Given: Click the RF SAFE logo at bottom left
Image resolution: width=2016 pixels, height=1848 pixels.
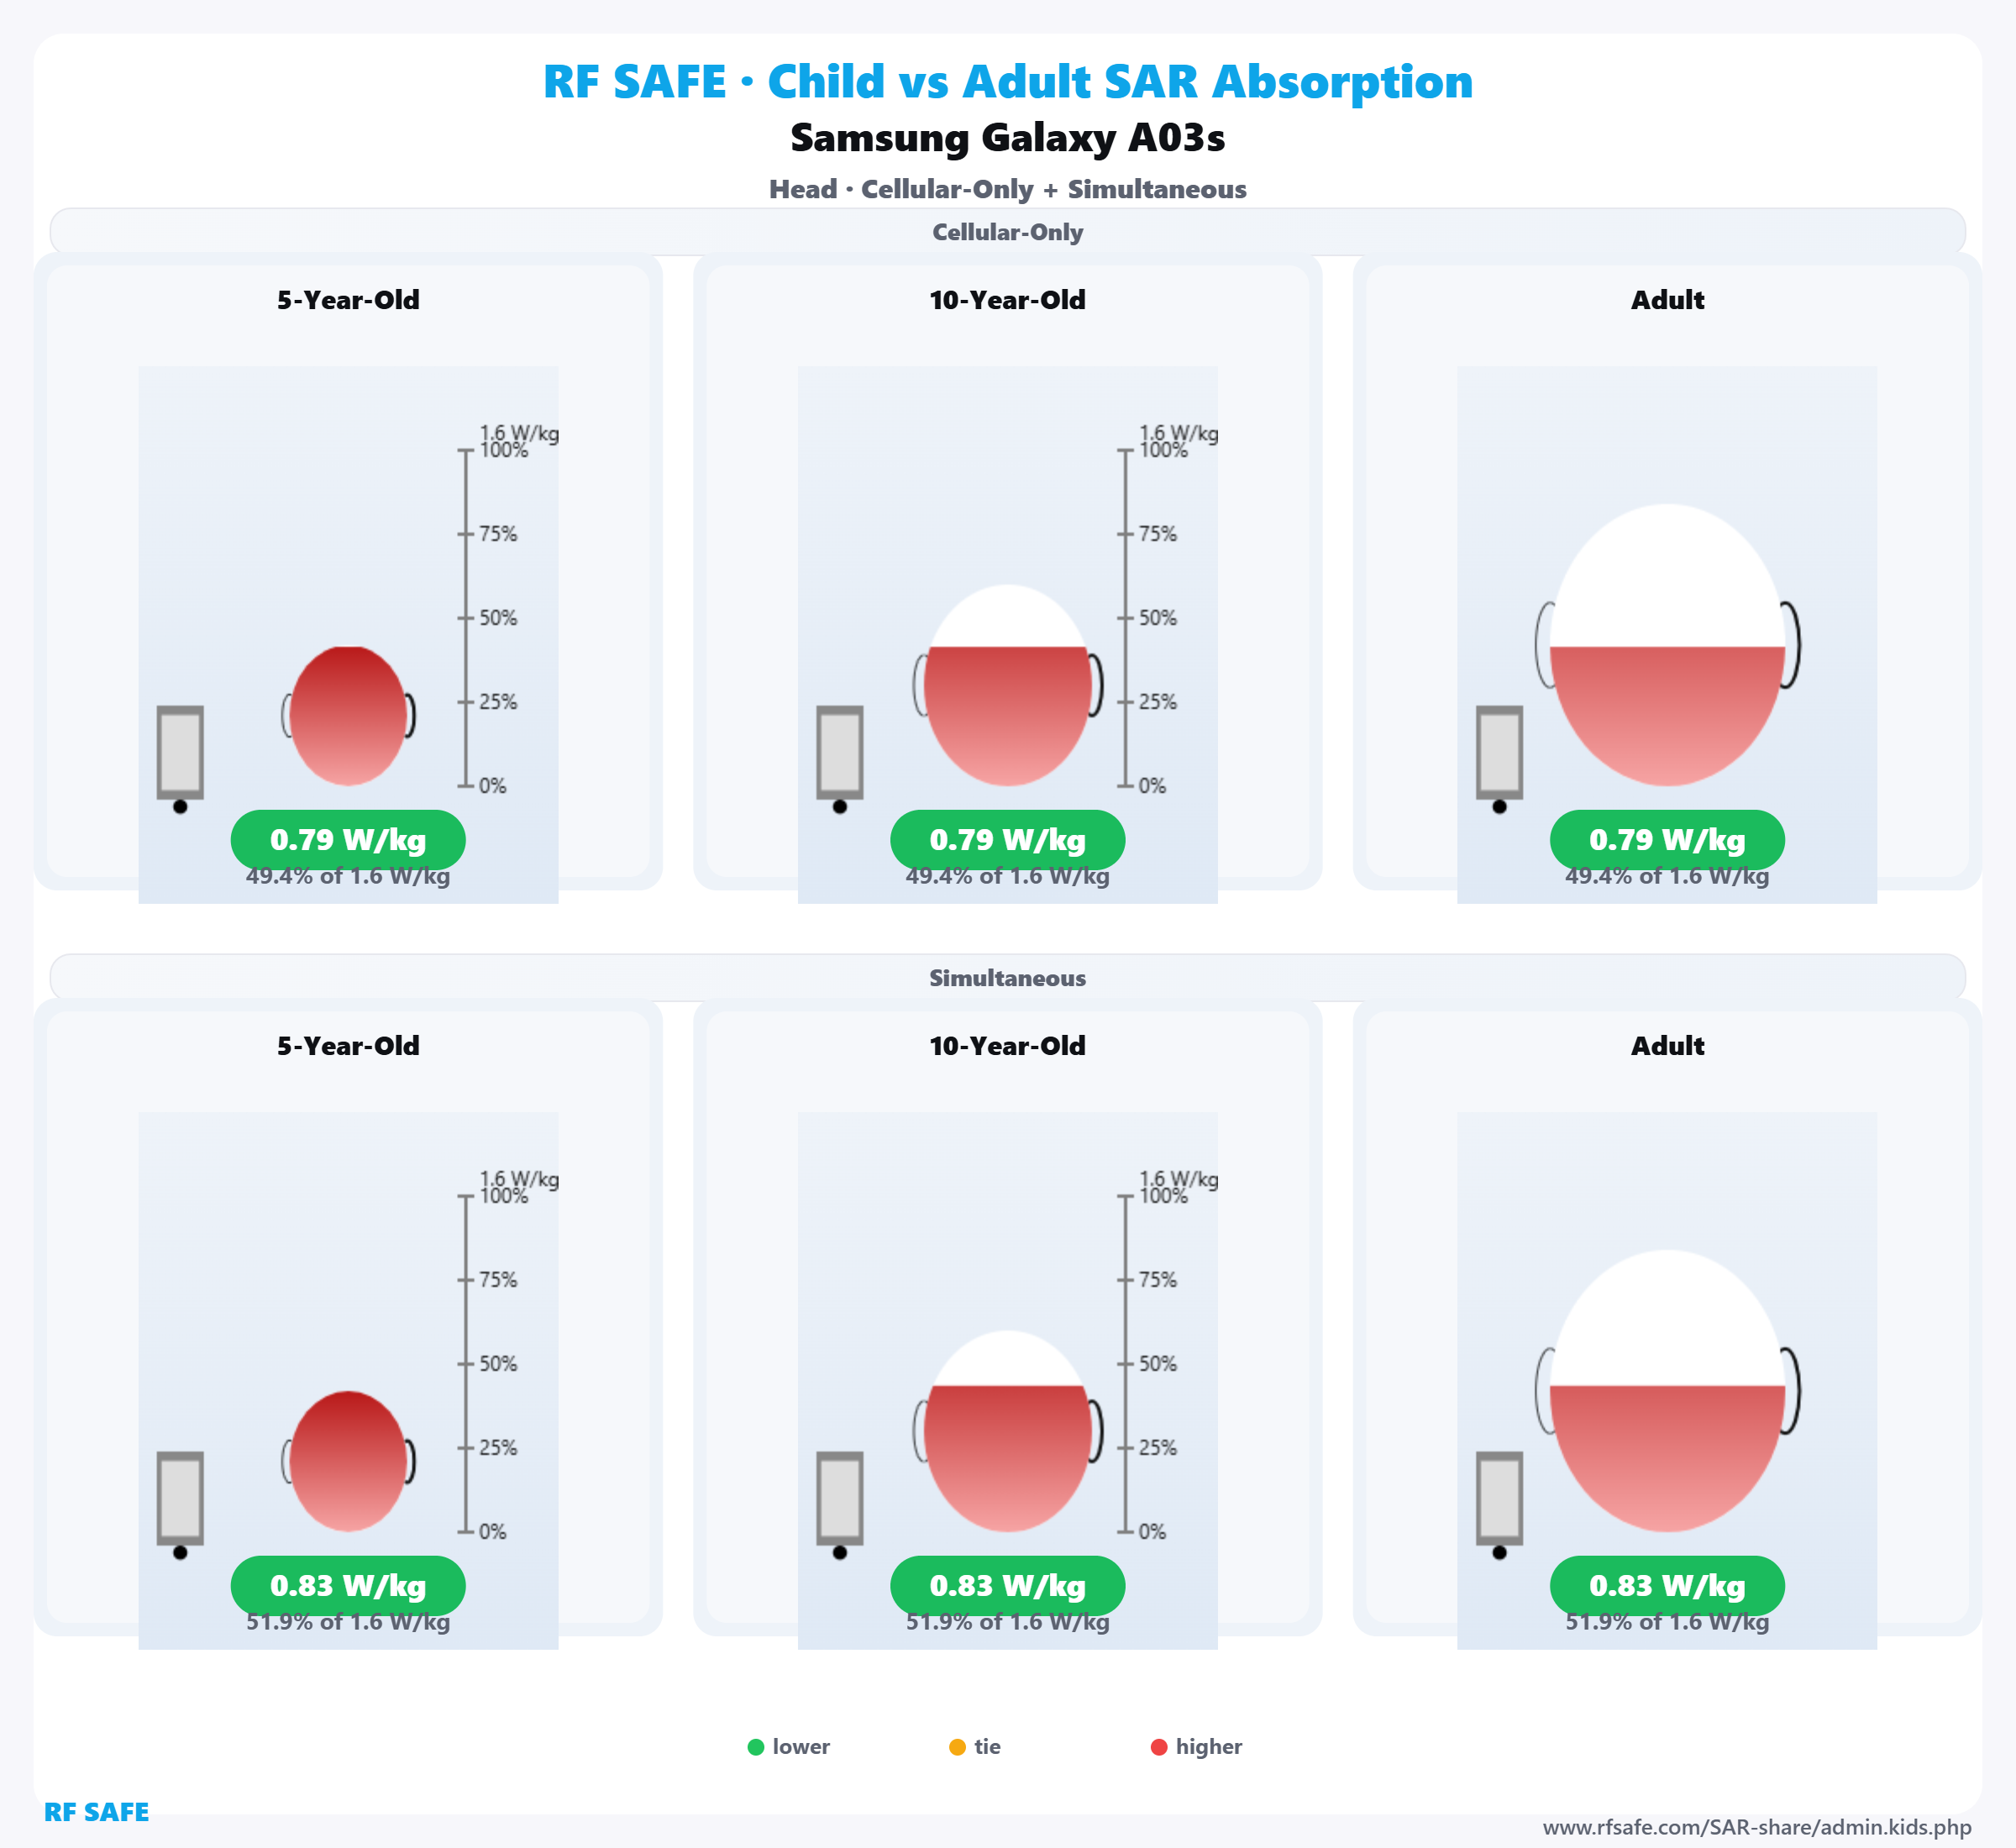Looking at the screenshot, I should coord(97,1812).
